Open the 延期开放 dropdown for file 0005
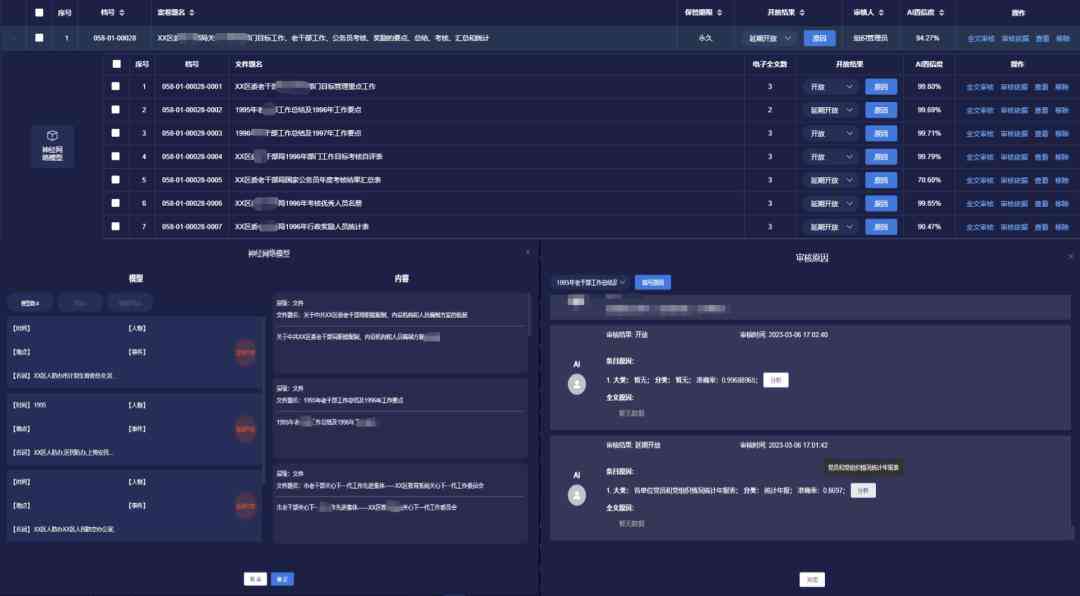This screenshot has width=1080, height=596. pos(831,181)
